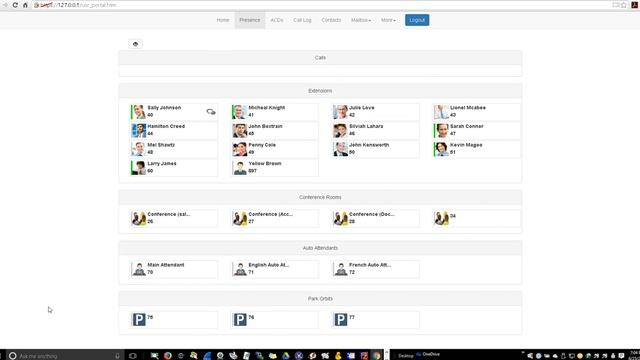The width and height of the screenshot is (640, 360).
Task: Toggle the eye visibility button above Calls
Action: point(136,44)
